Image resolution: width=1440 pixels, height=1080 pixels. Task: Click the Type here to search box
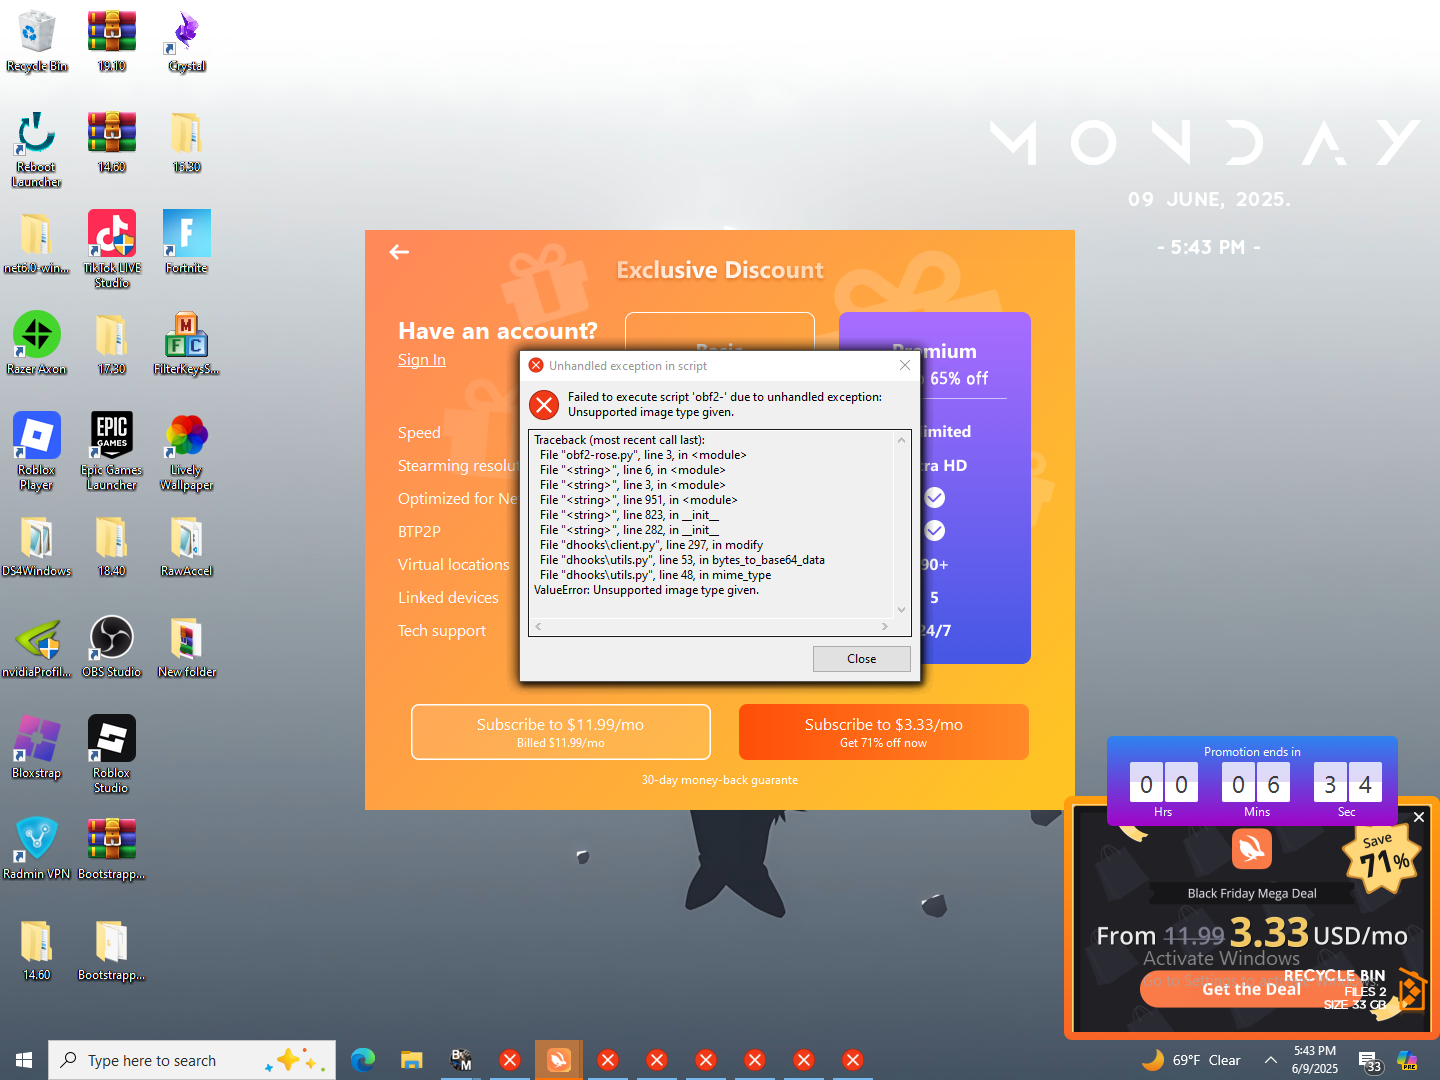pyautogui.click(x=192, y=1060)
